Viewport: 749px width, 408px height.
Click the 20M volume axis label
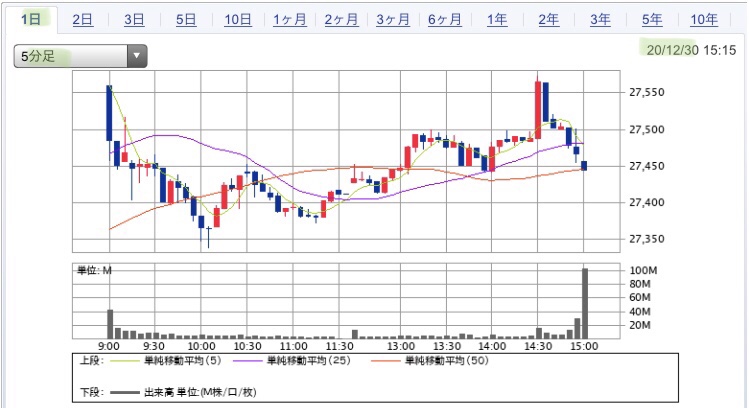coord(640,325)
